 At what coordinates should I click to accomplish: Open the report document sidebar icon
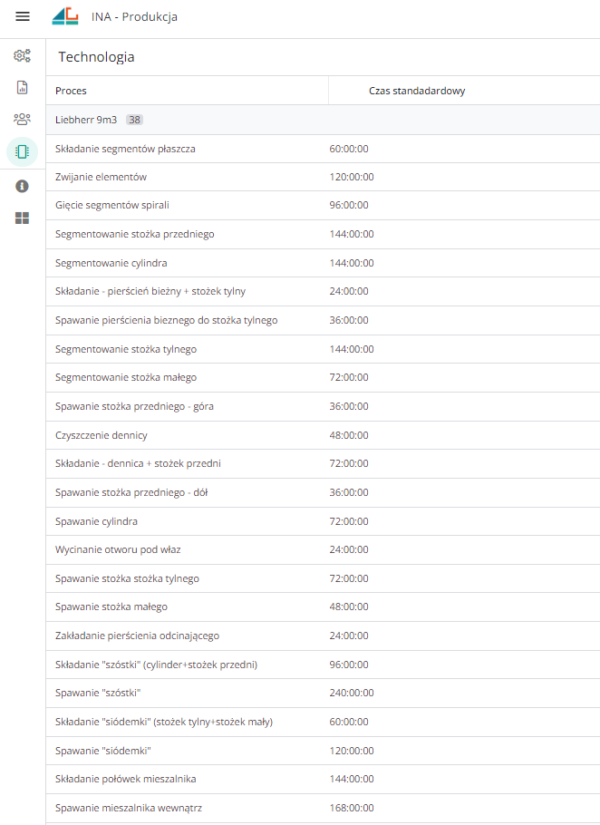(22, 88)
